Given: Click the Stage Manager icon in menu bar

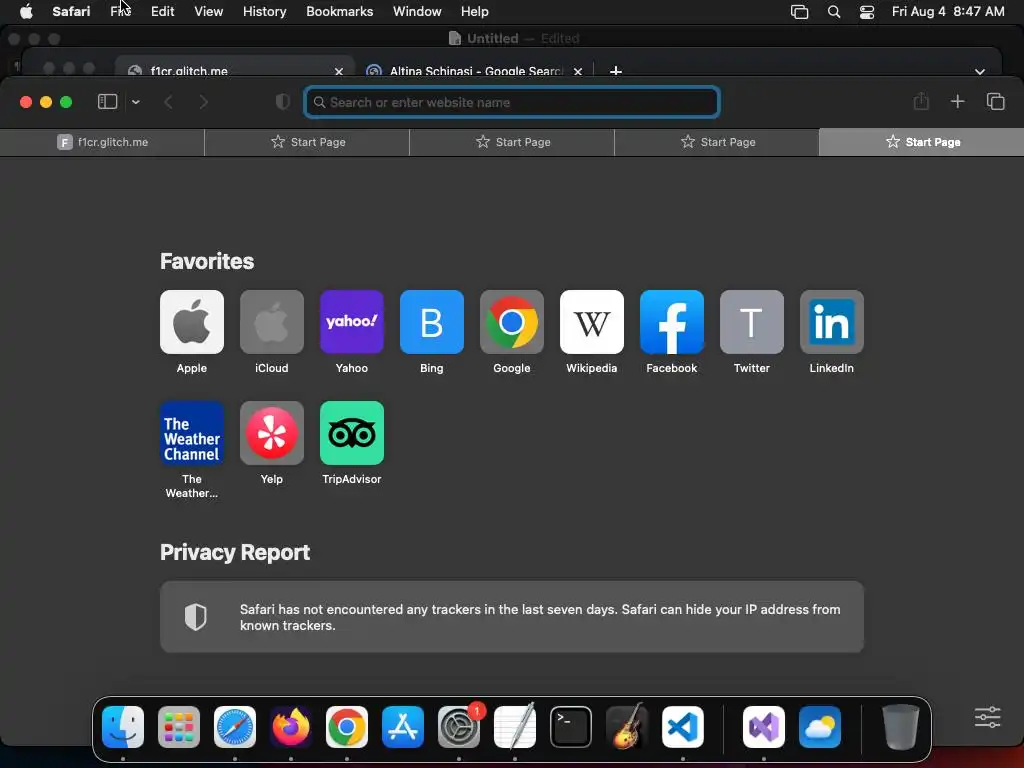Looking at the screenshot, I should click(799, 12).
